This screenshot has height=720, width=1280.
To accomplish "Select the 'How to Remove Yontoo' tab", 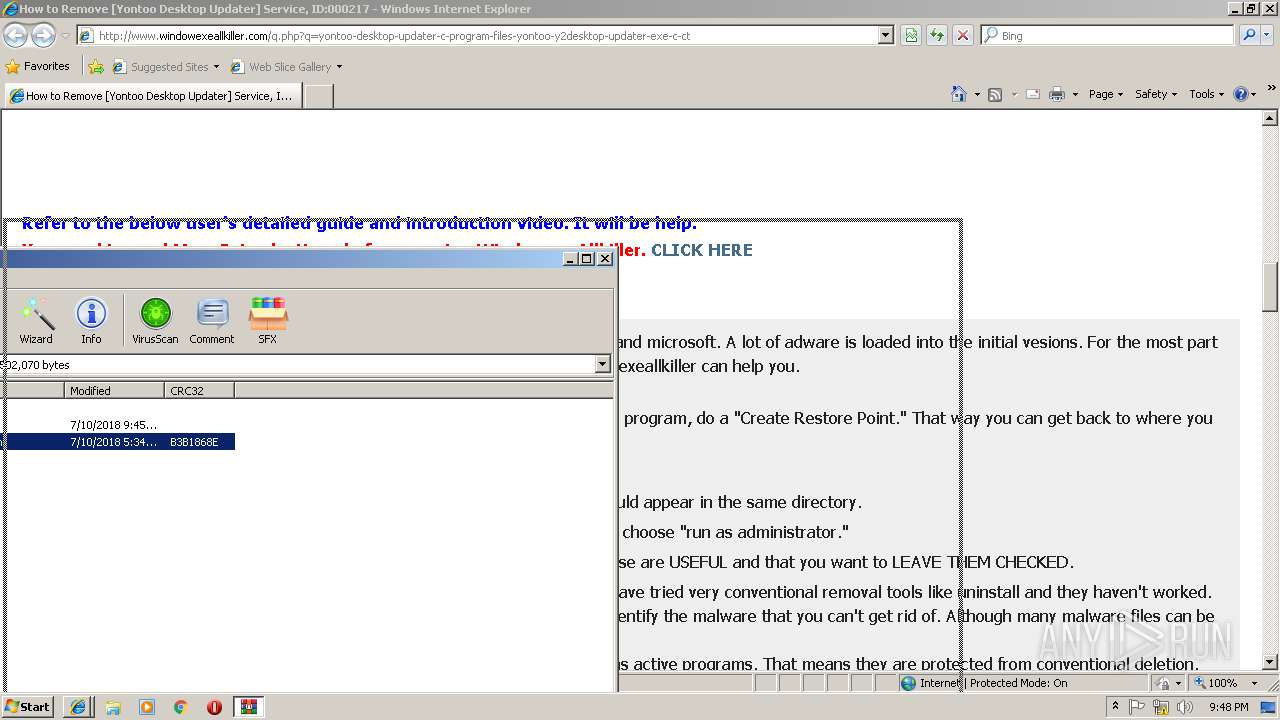I will coord(152,96).
